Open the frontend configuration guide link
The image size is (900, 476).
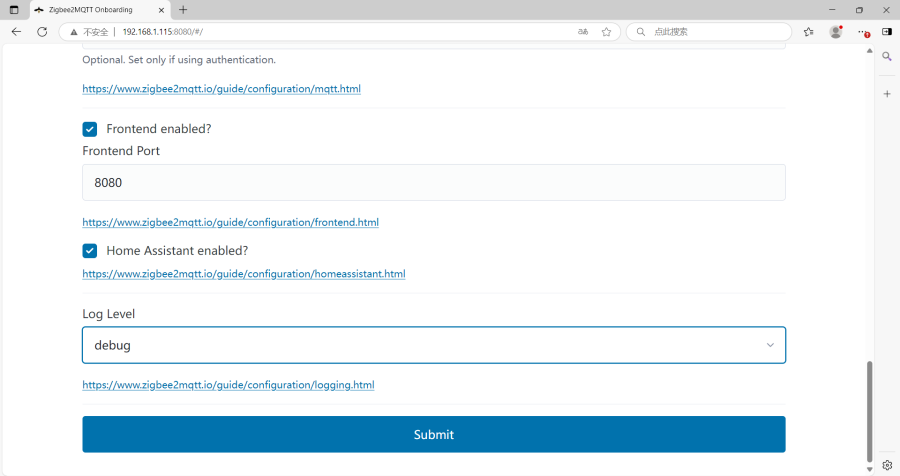[x=230, y=222]
